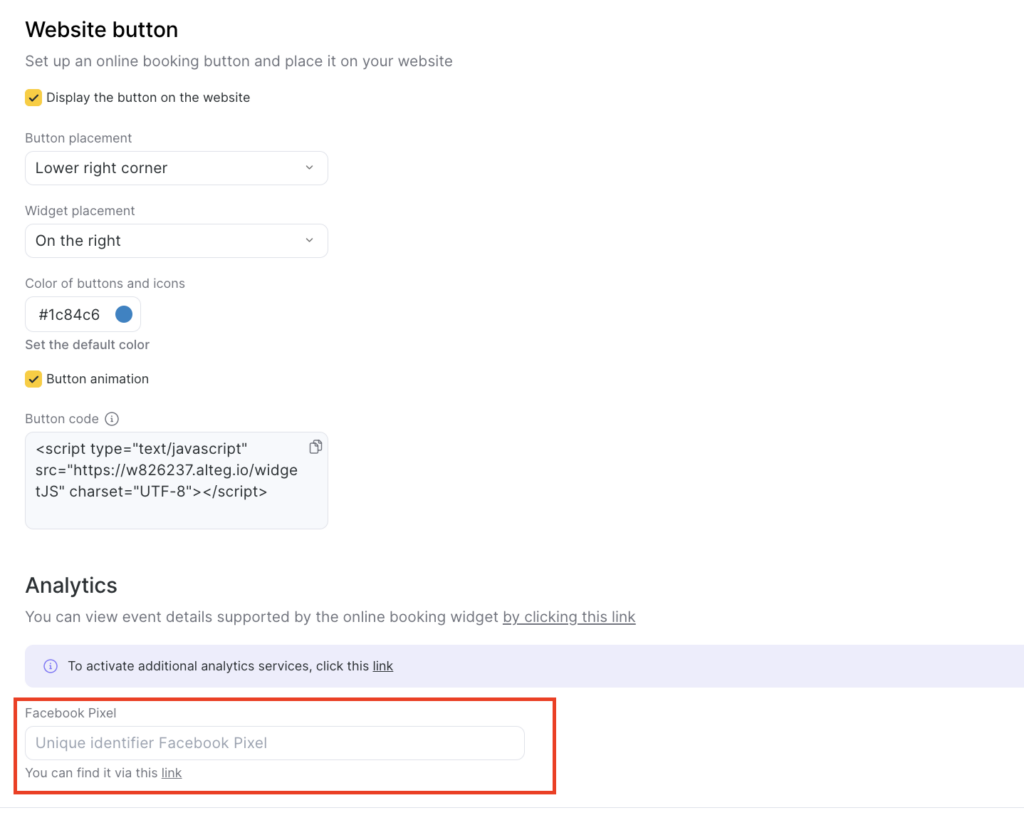Viewport: 1024px width, 835px height.
Task: Copy the button code with the copy icon
Action: tap(315, 446)
